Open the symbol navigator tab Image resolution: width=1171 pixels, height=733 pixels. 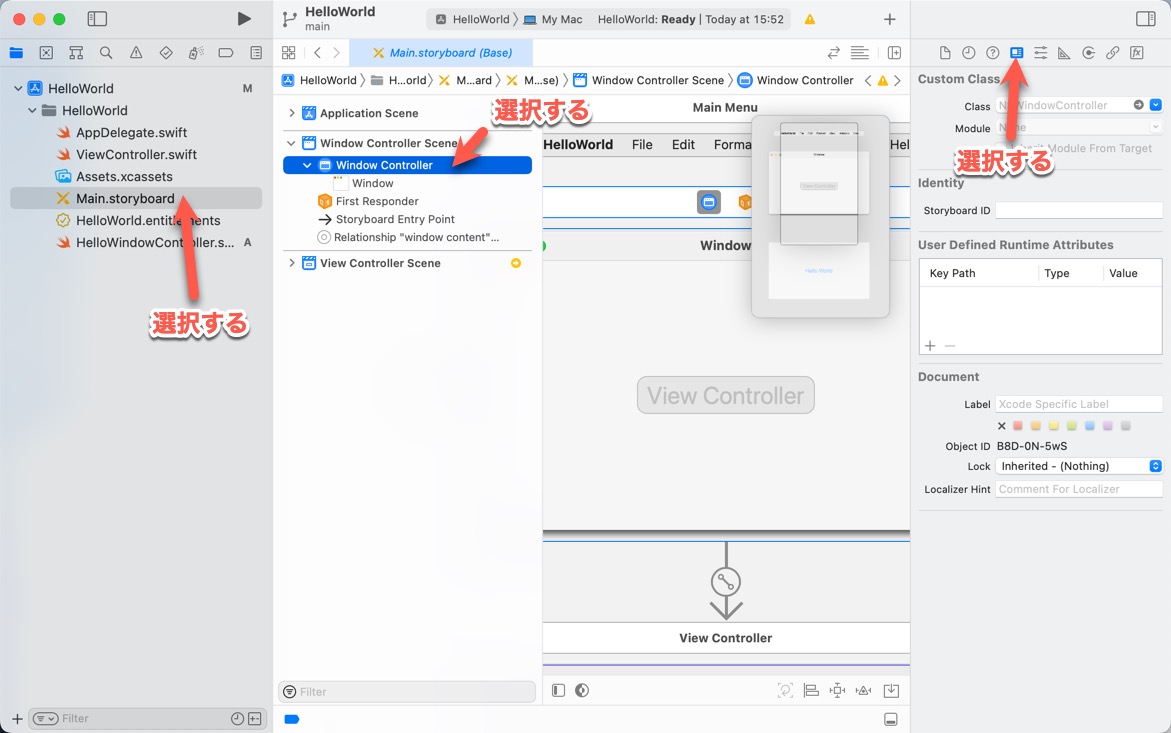coord(76,52)
